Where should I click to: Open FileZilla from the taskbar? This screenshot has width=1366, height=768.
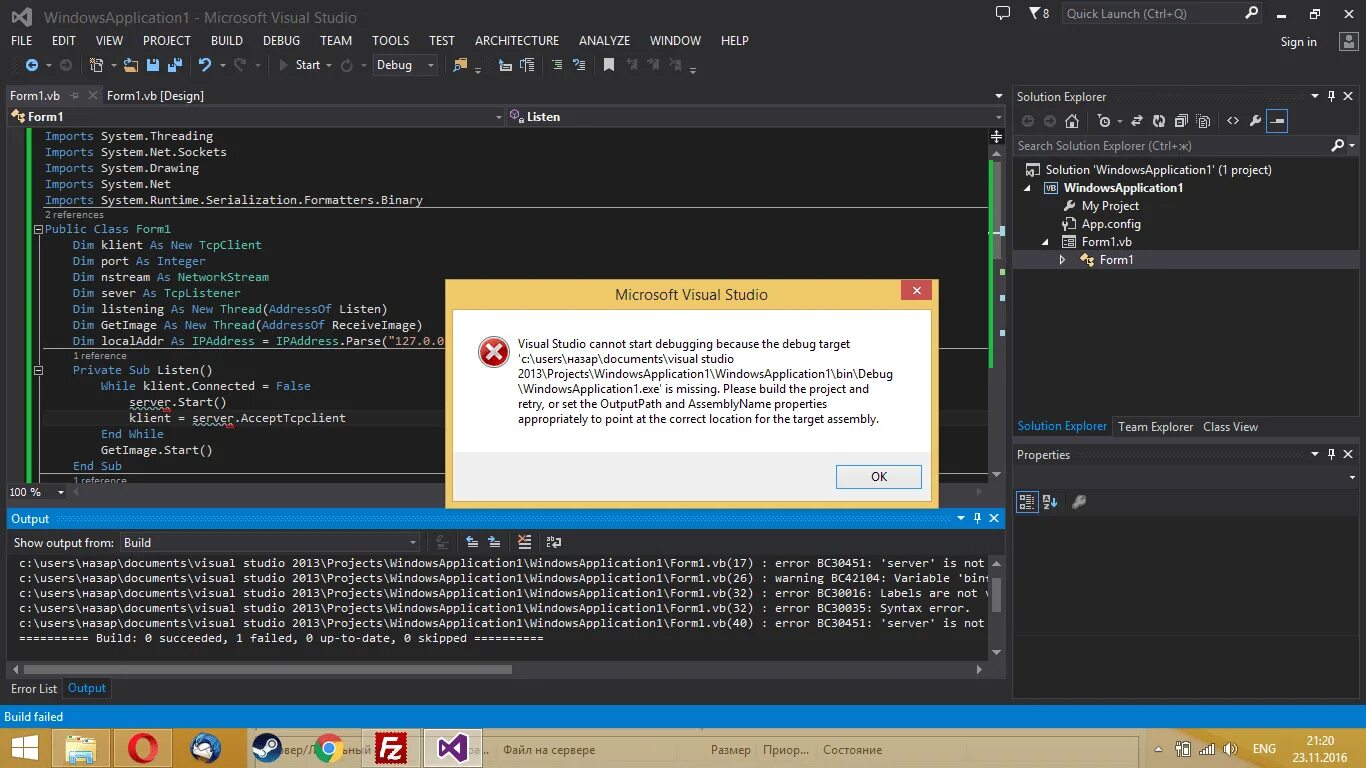point(390,748)
